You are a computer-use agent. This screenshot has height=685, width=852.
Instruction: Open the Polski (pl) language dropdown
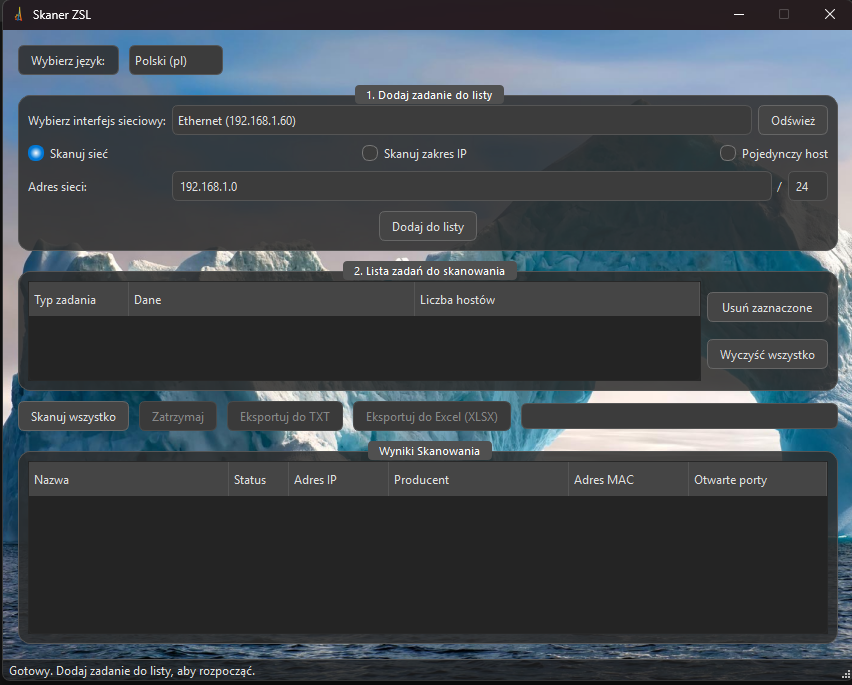pyautogui.click(x=176, y=60)
